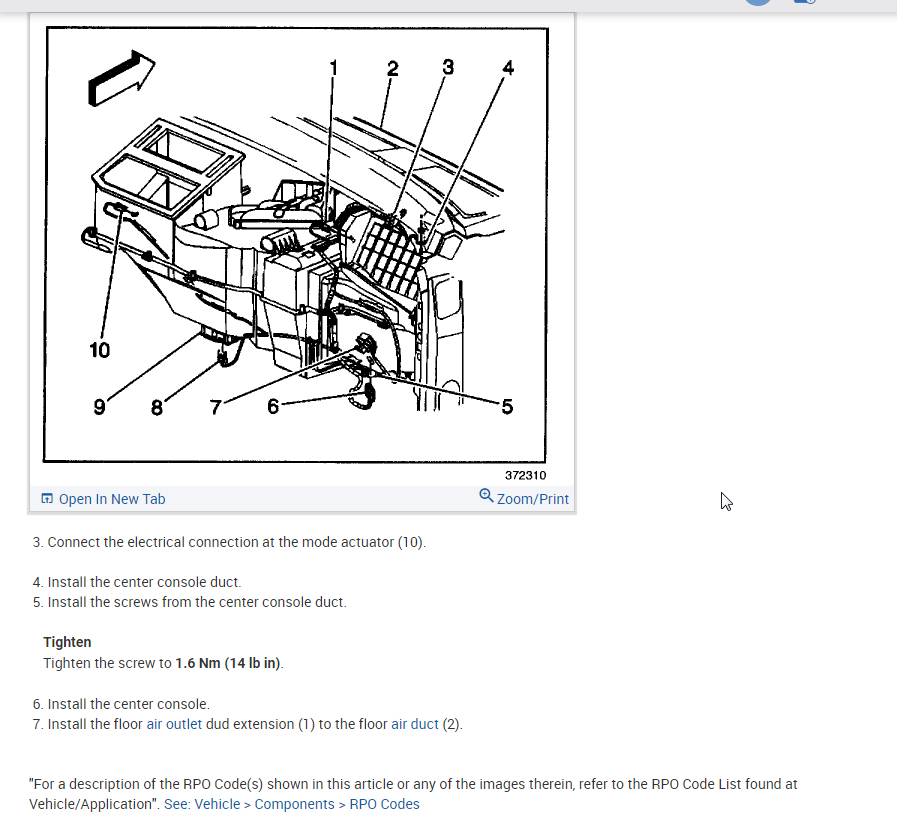Click callout number 10 in the diagram
Viewport: 897px width, 827px height.
tap(100, 350)
